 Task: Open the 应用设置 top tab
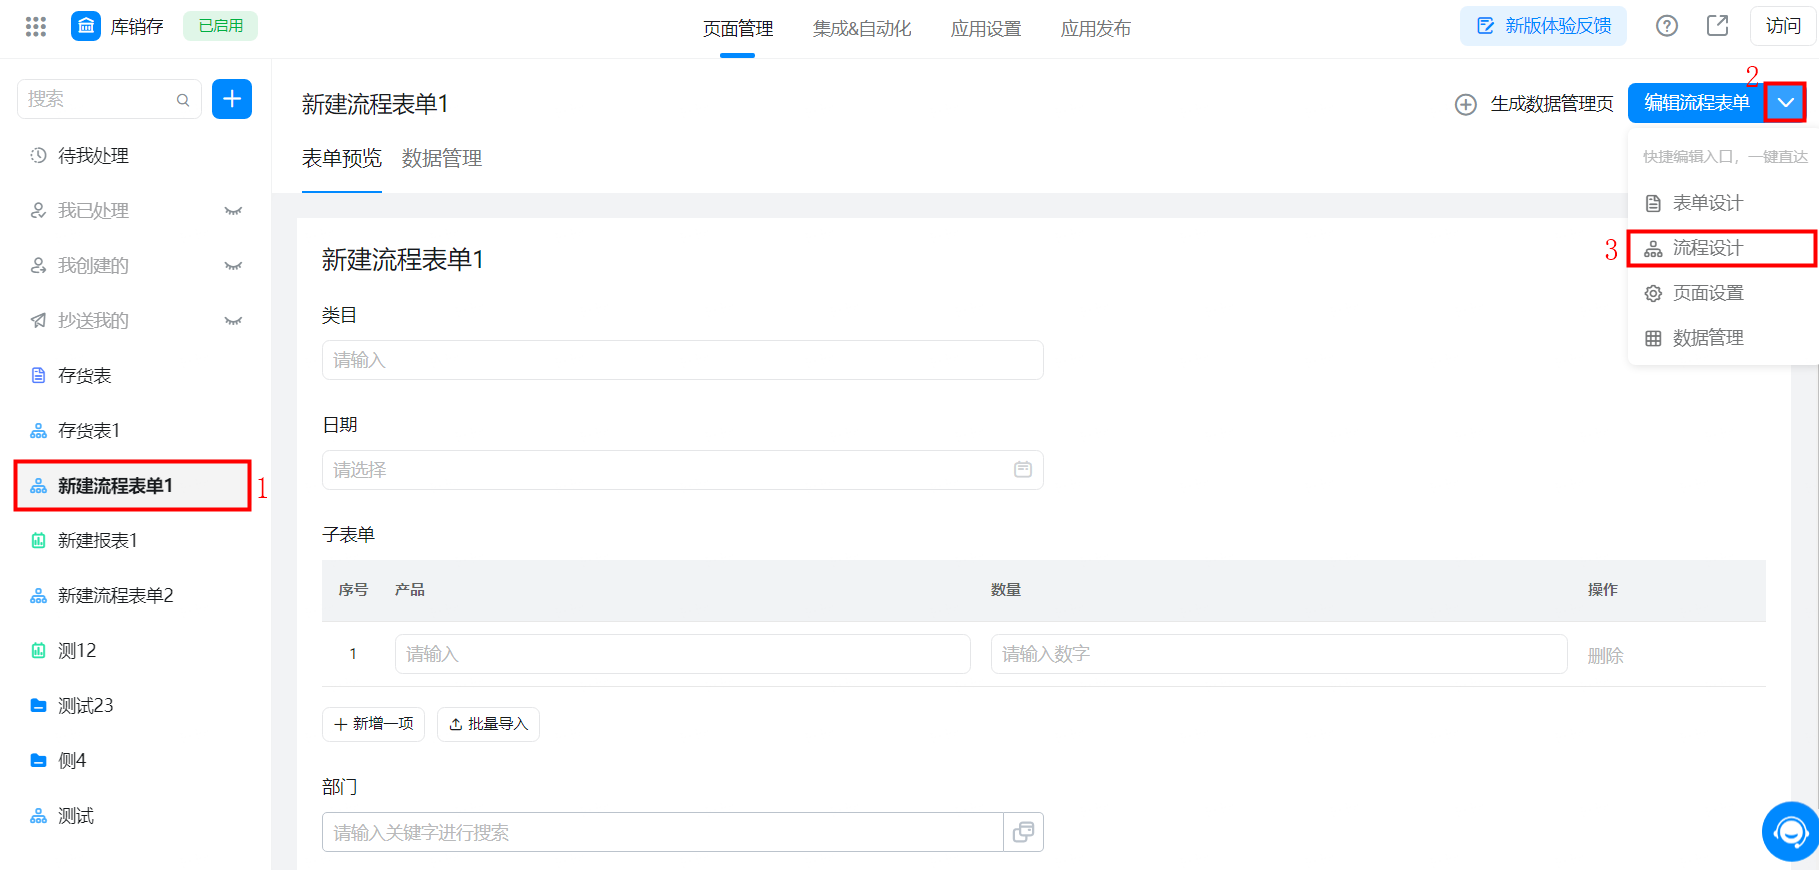point(986,29)
